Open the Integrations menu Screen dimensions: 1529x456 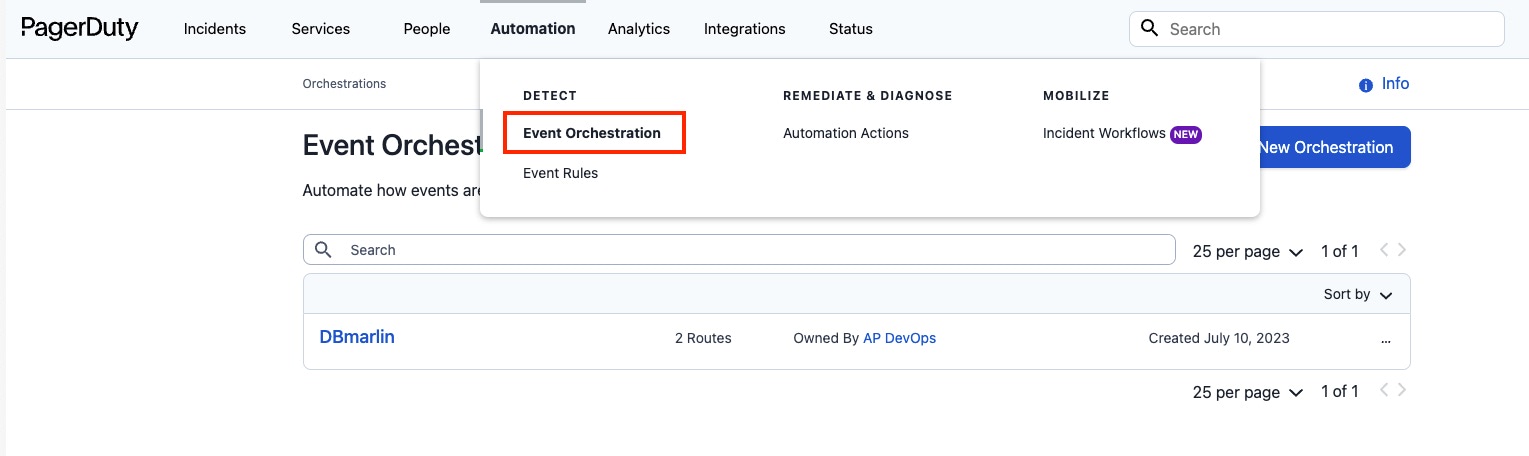(x=745, y=29)
